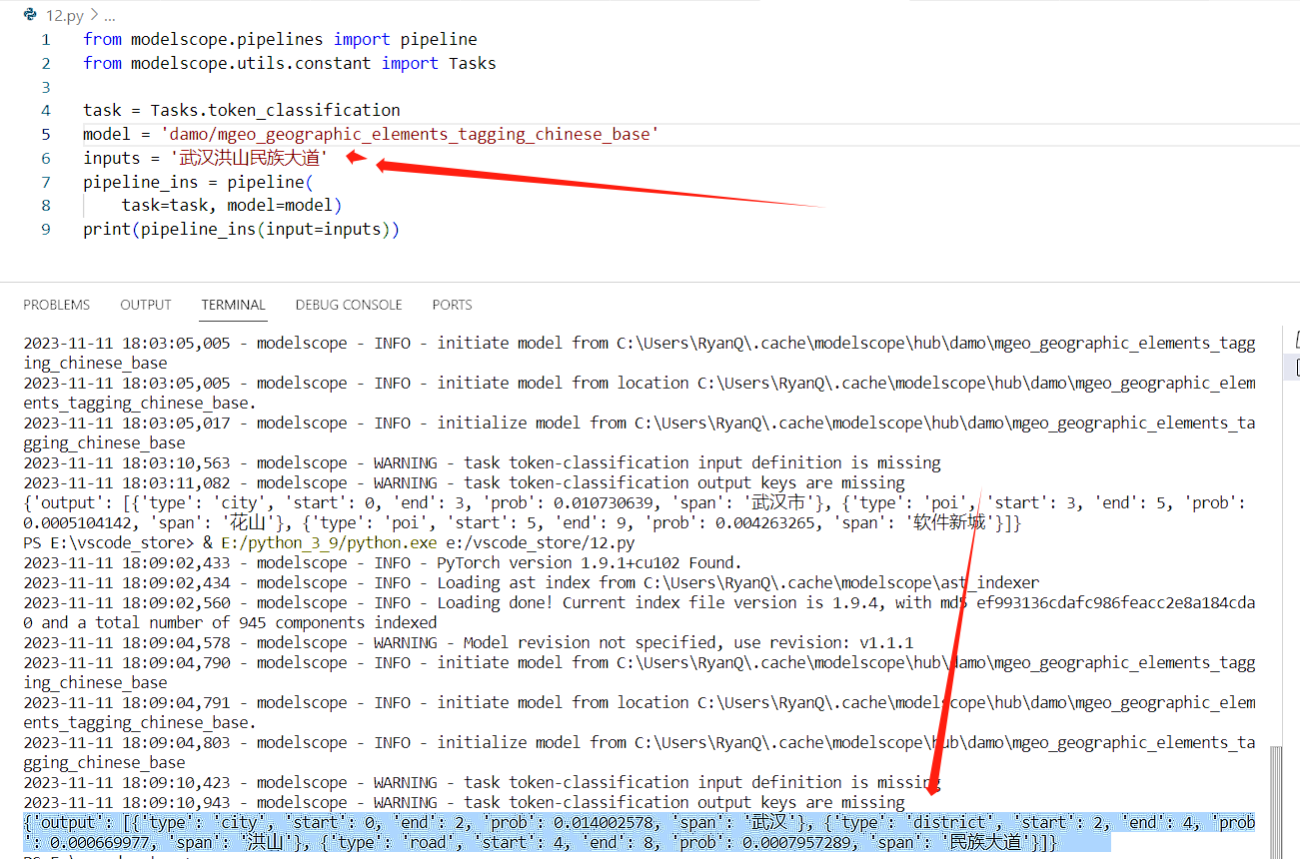Click the 'Model revision not specified' warning line

coord(468,643)
